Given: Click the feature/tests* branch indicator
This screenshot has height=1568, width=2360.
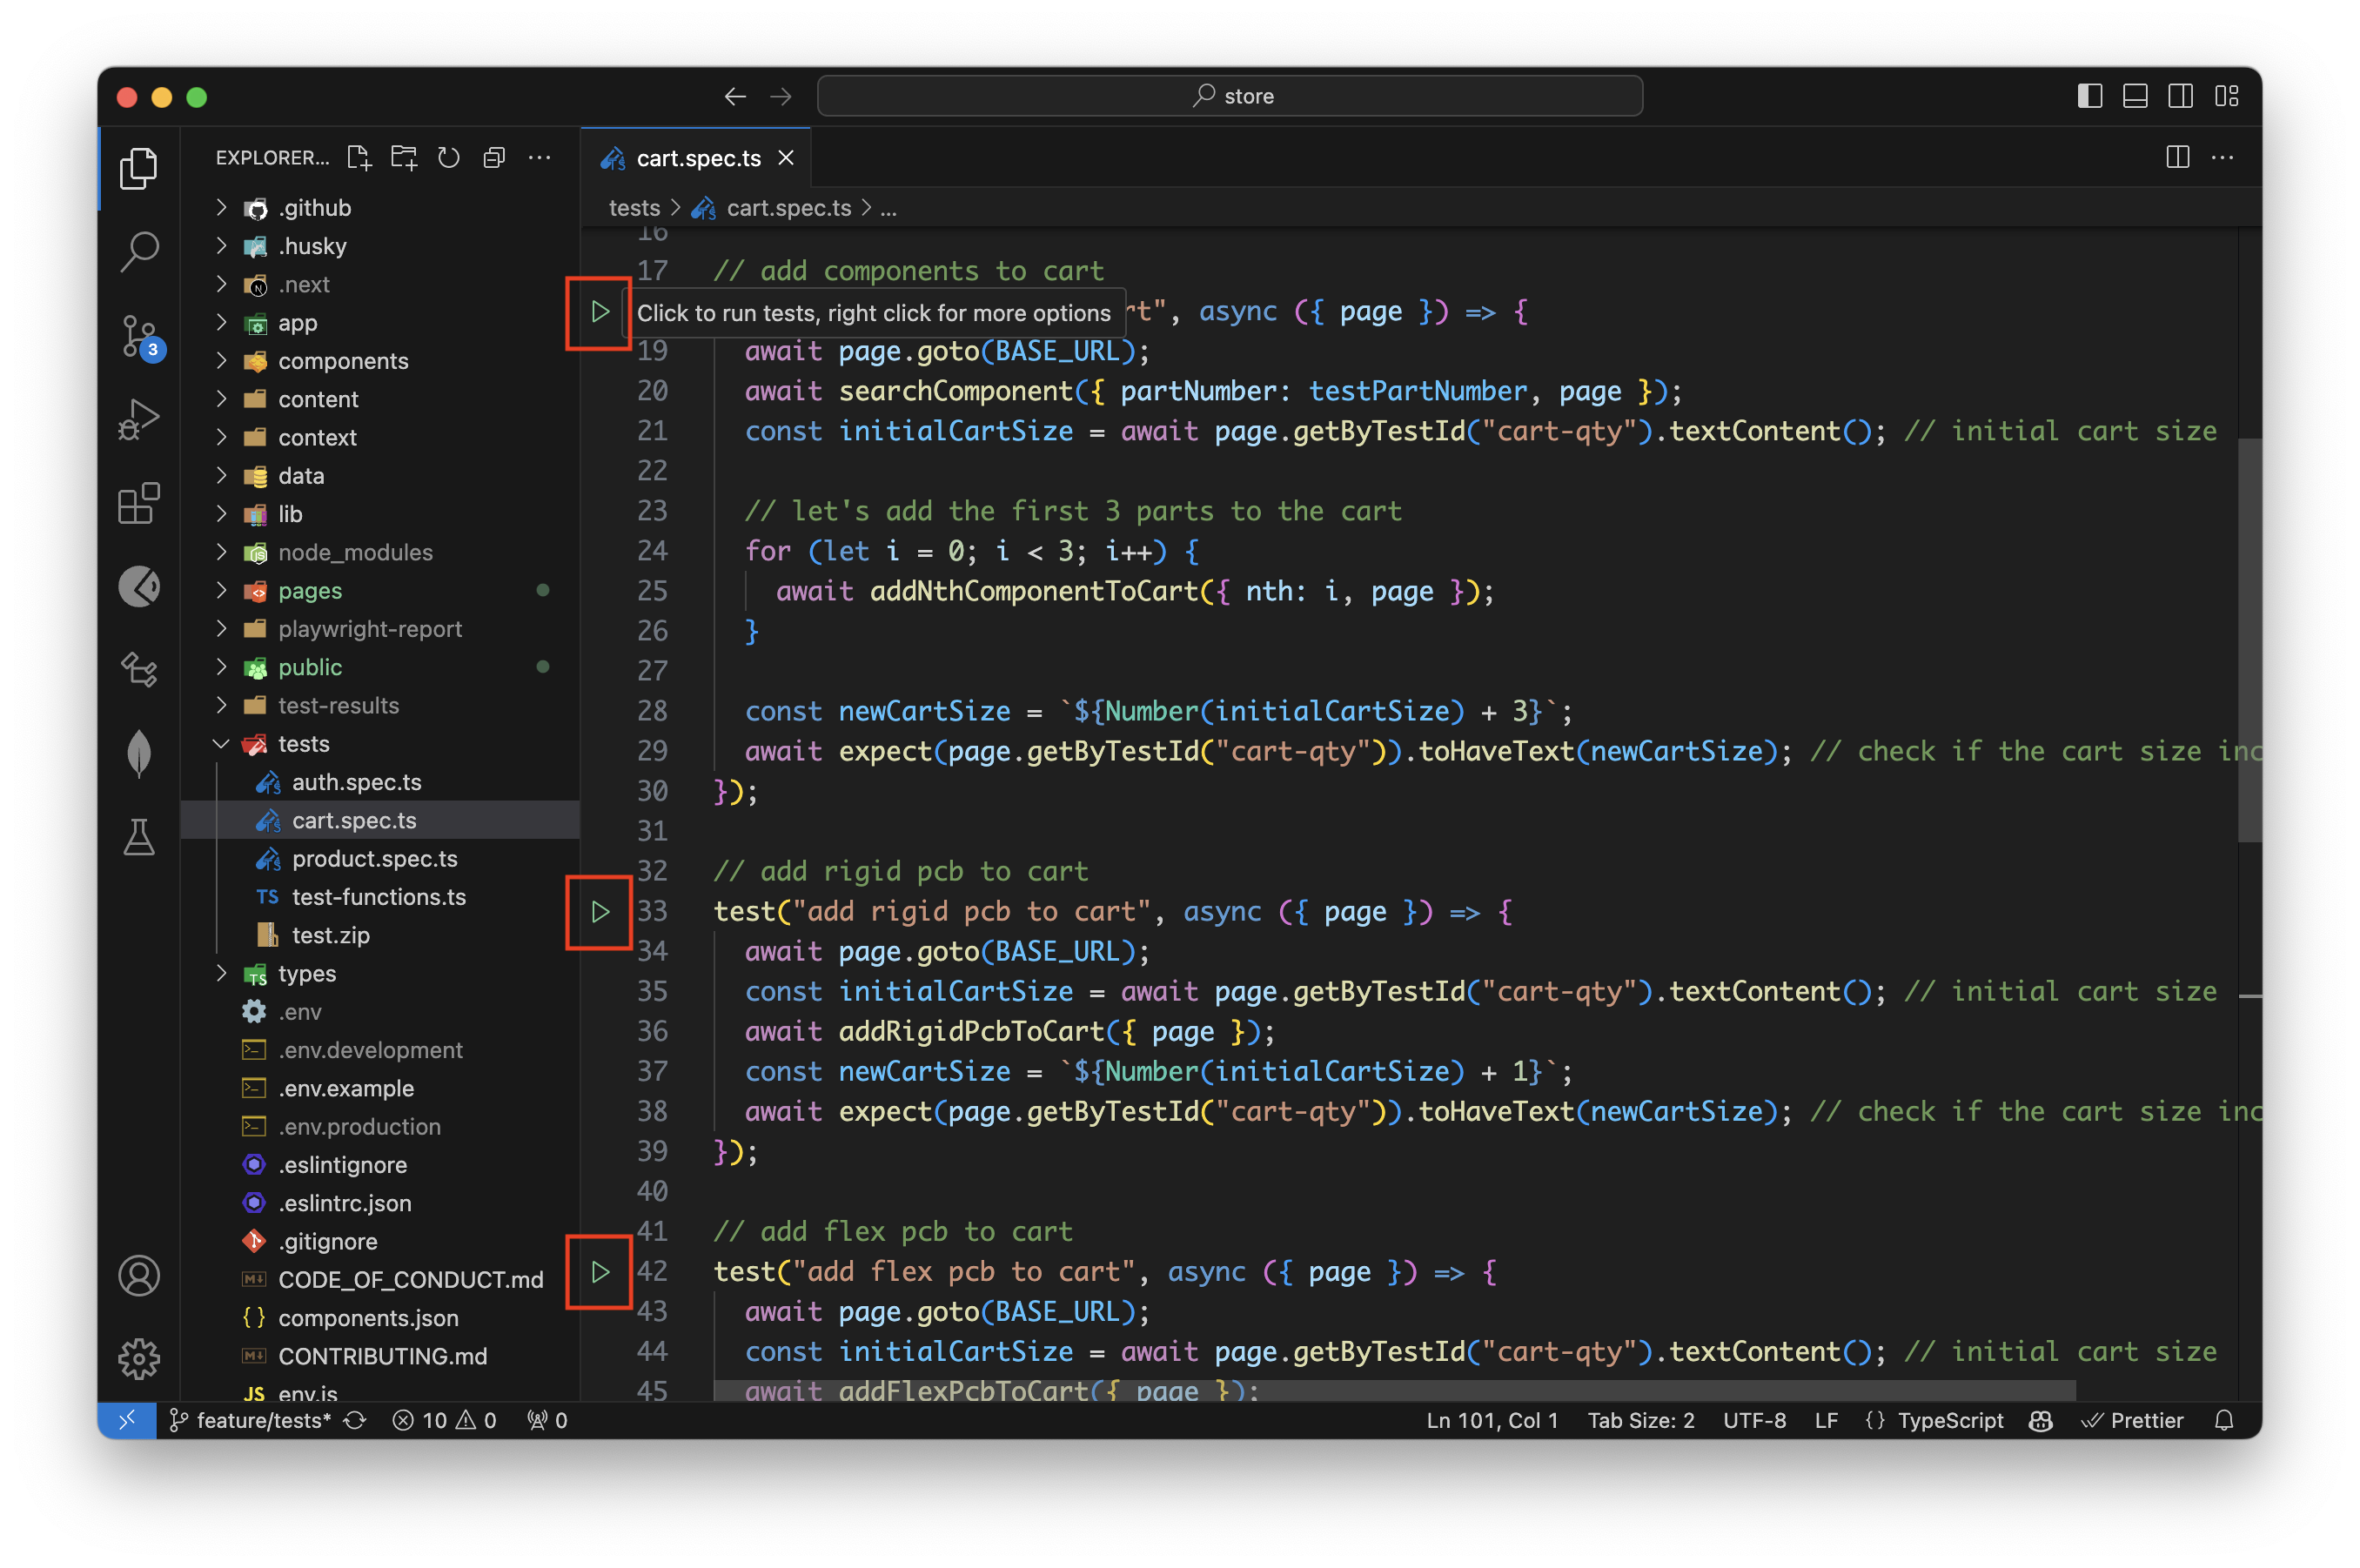Looking at the screenshot, I should click(250, 1420).
